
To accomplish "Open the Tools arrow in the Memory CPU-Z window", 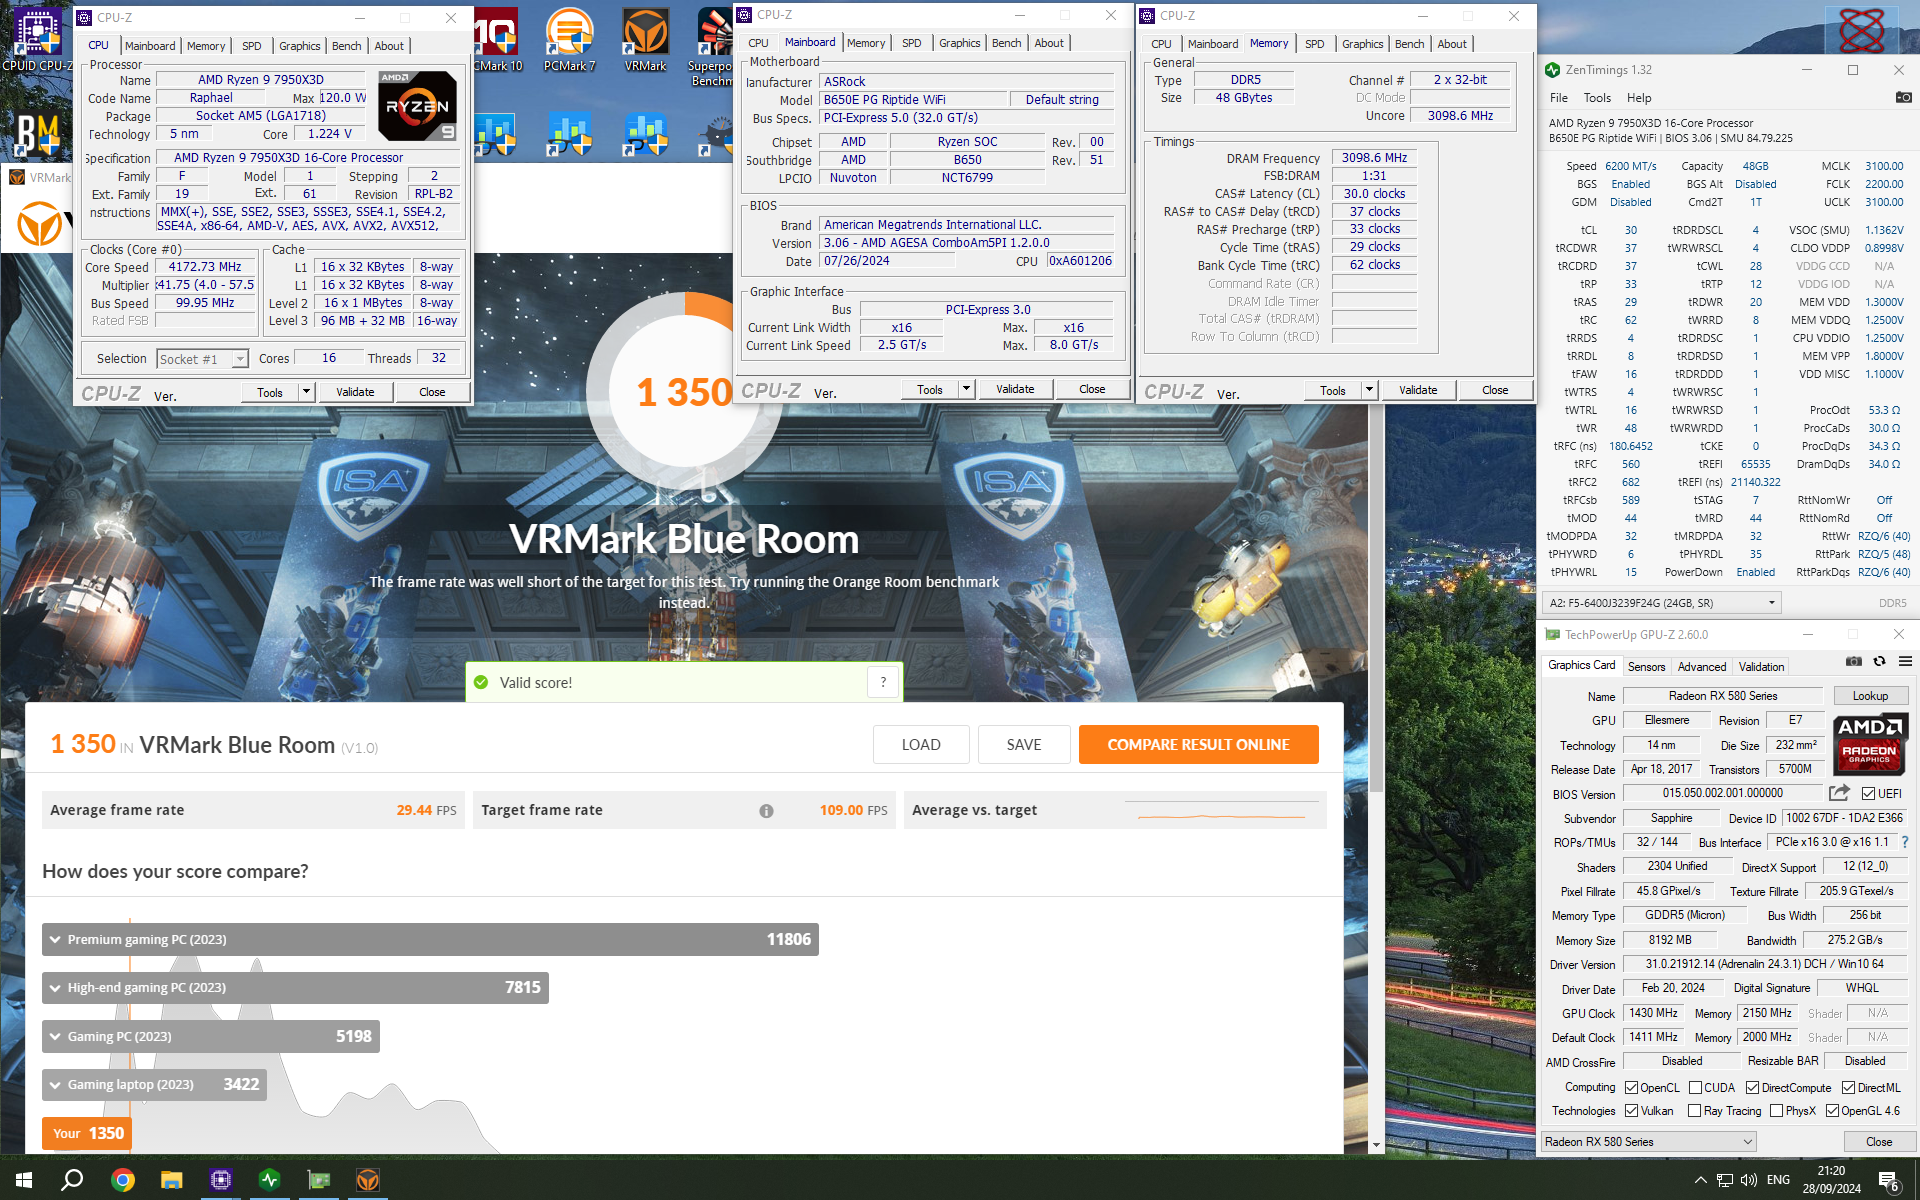I will (x=1369, y=391).
